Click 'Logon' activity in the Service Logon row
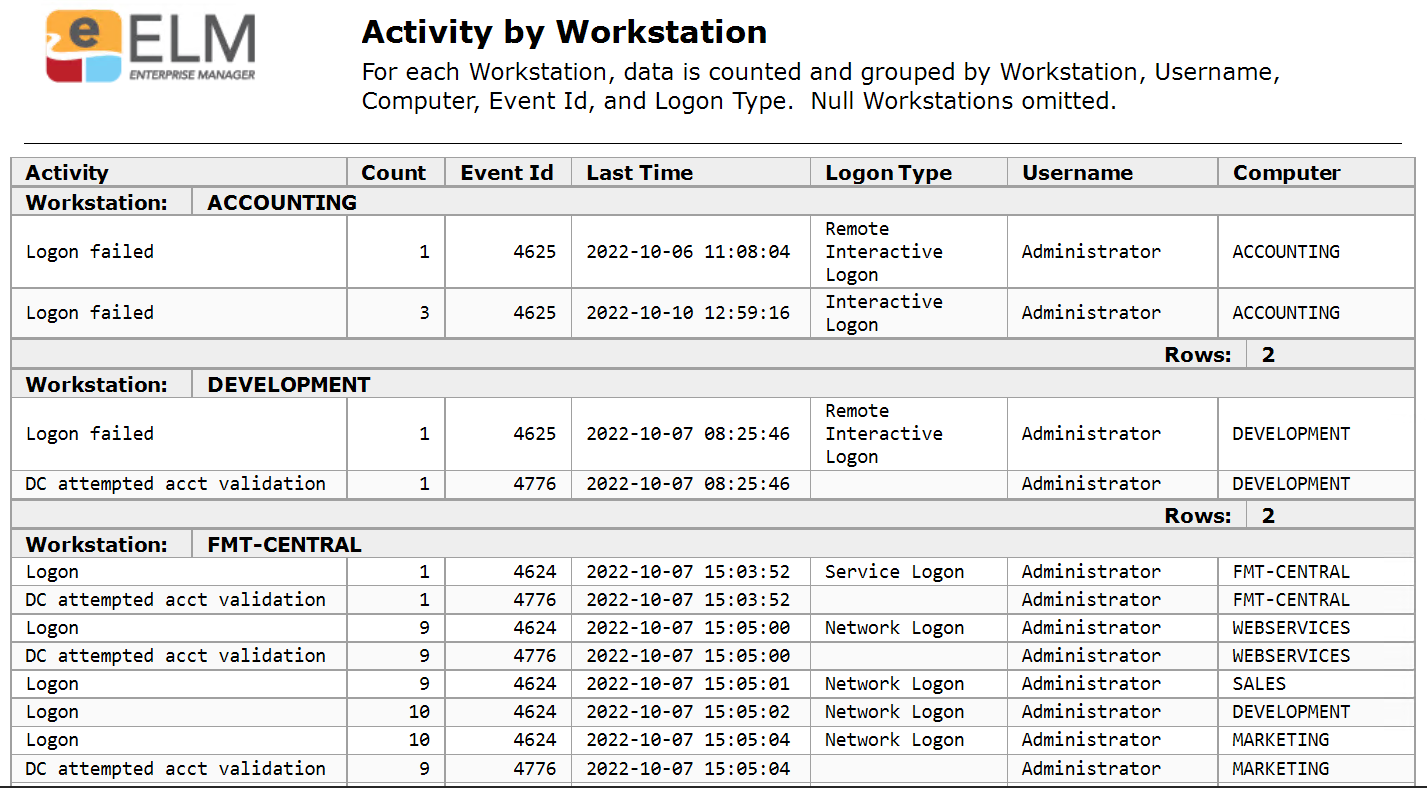Image resolution: width=1427 pixels, height=788 pixels. [52, 572]
